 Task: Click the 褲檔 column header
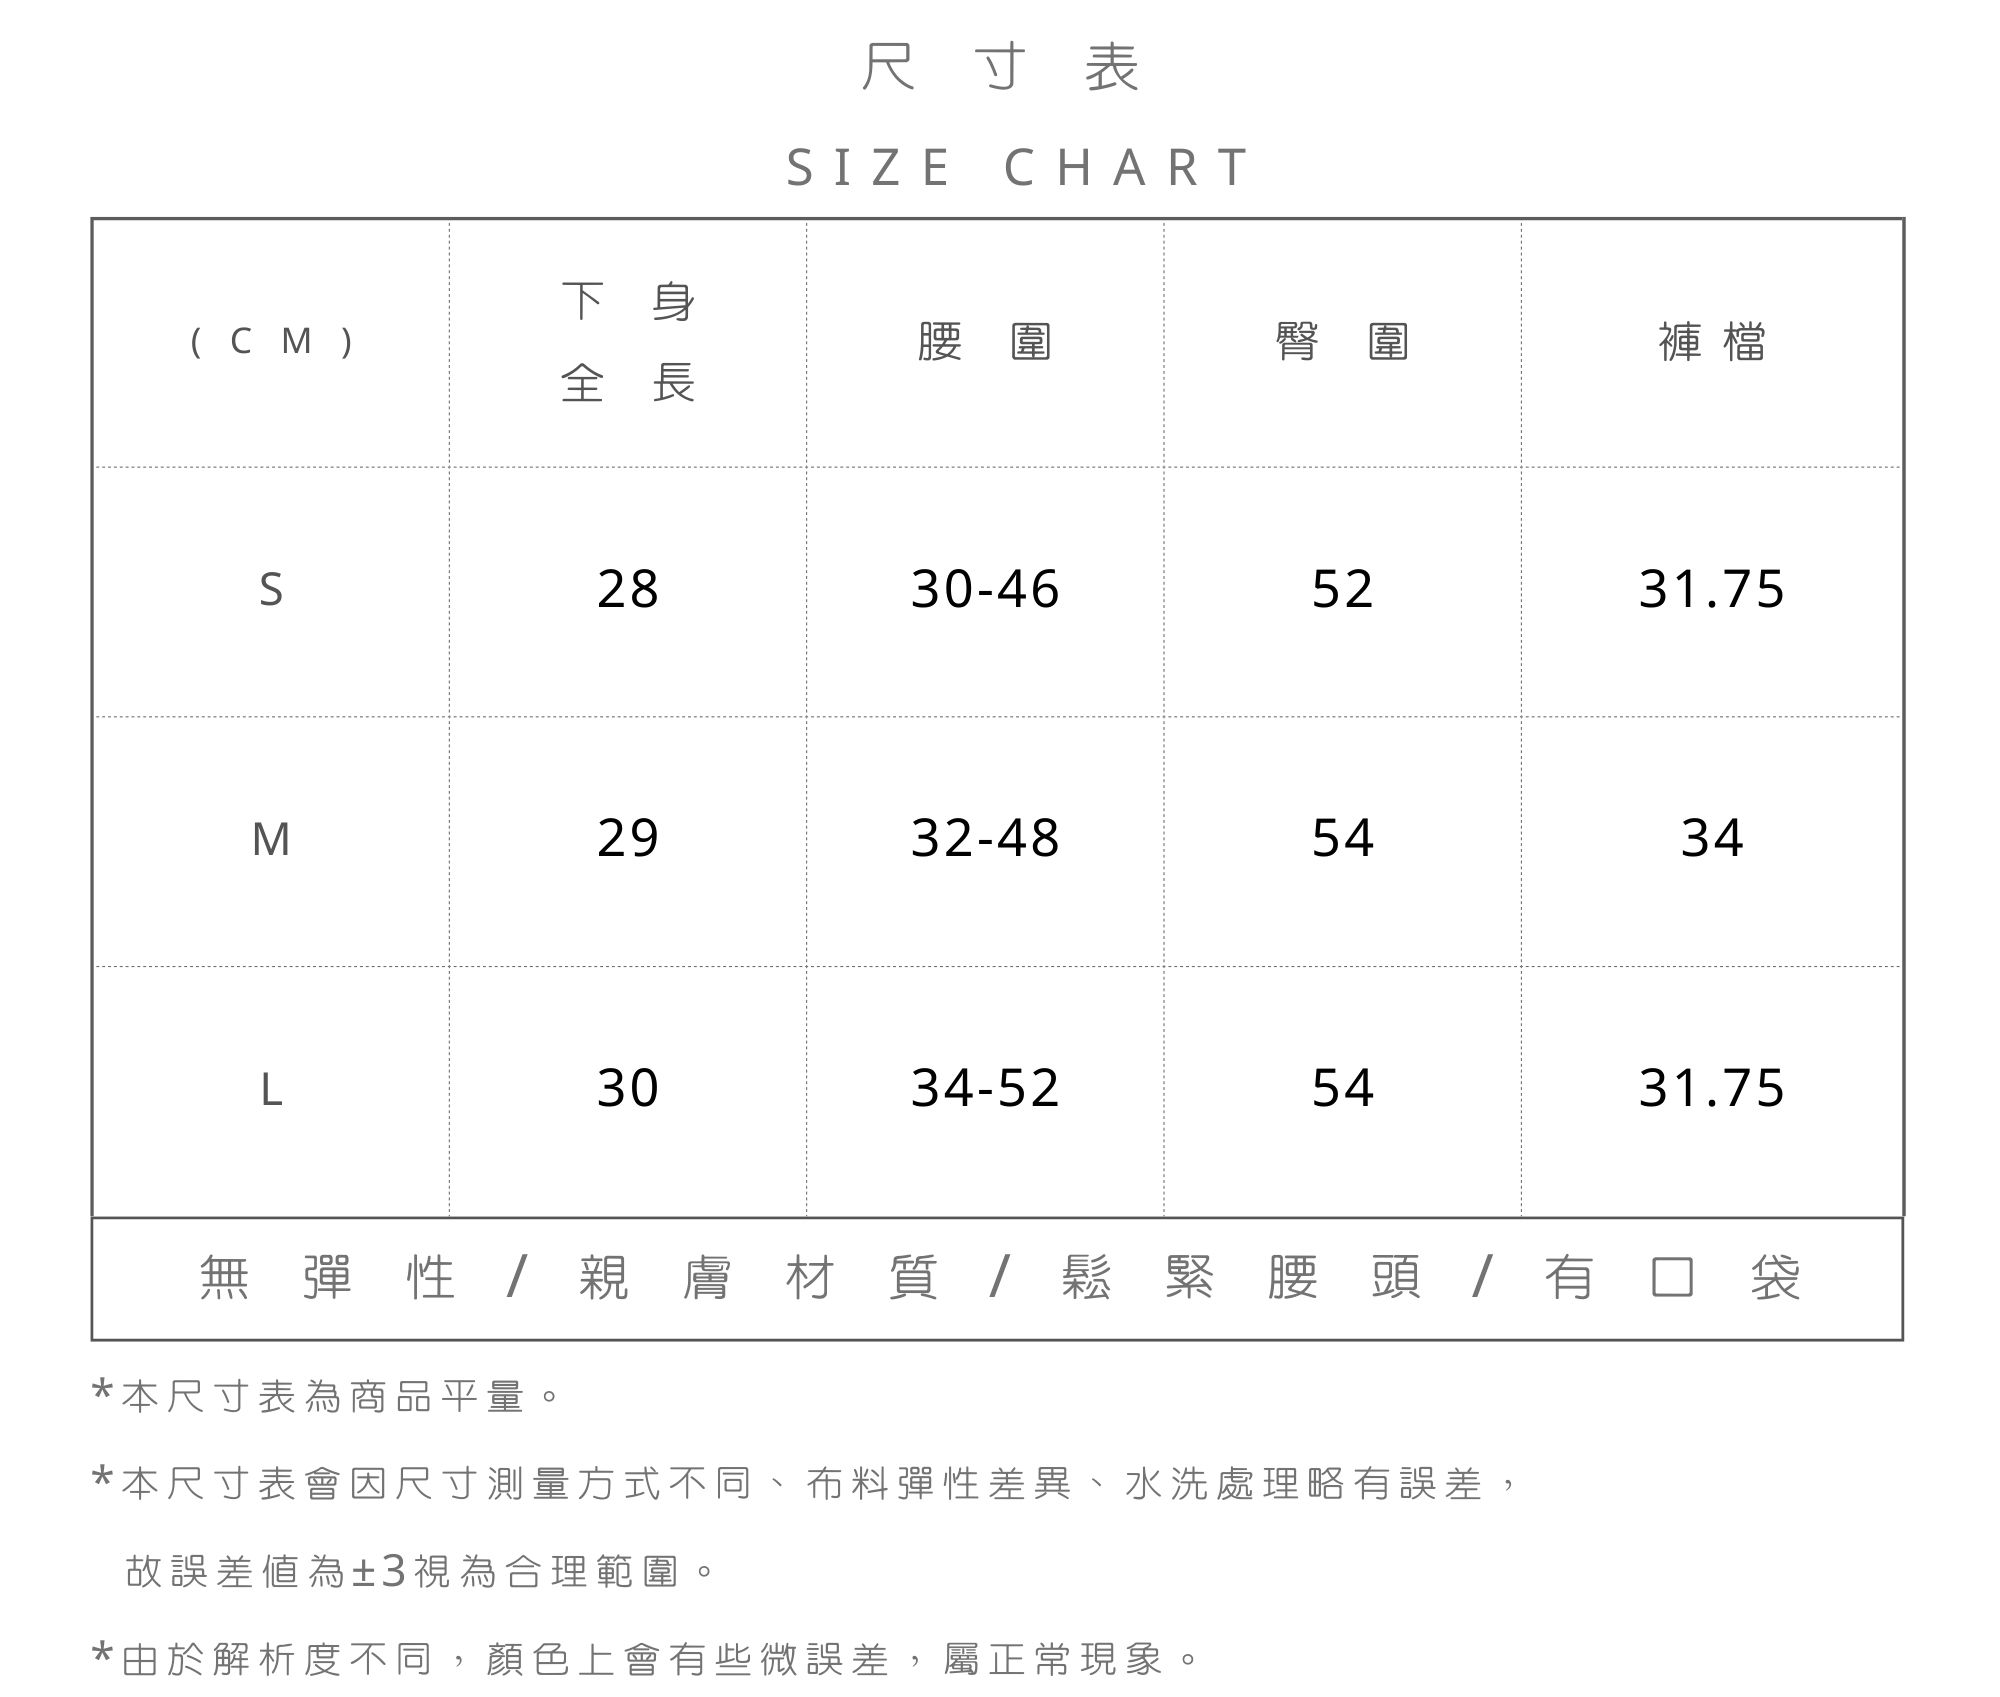click(1711, 342)
